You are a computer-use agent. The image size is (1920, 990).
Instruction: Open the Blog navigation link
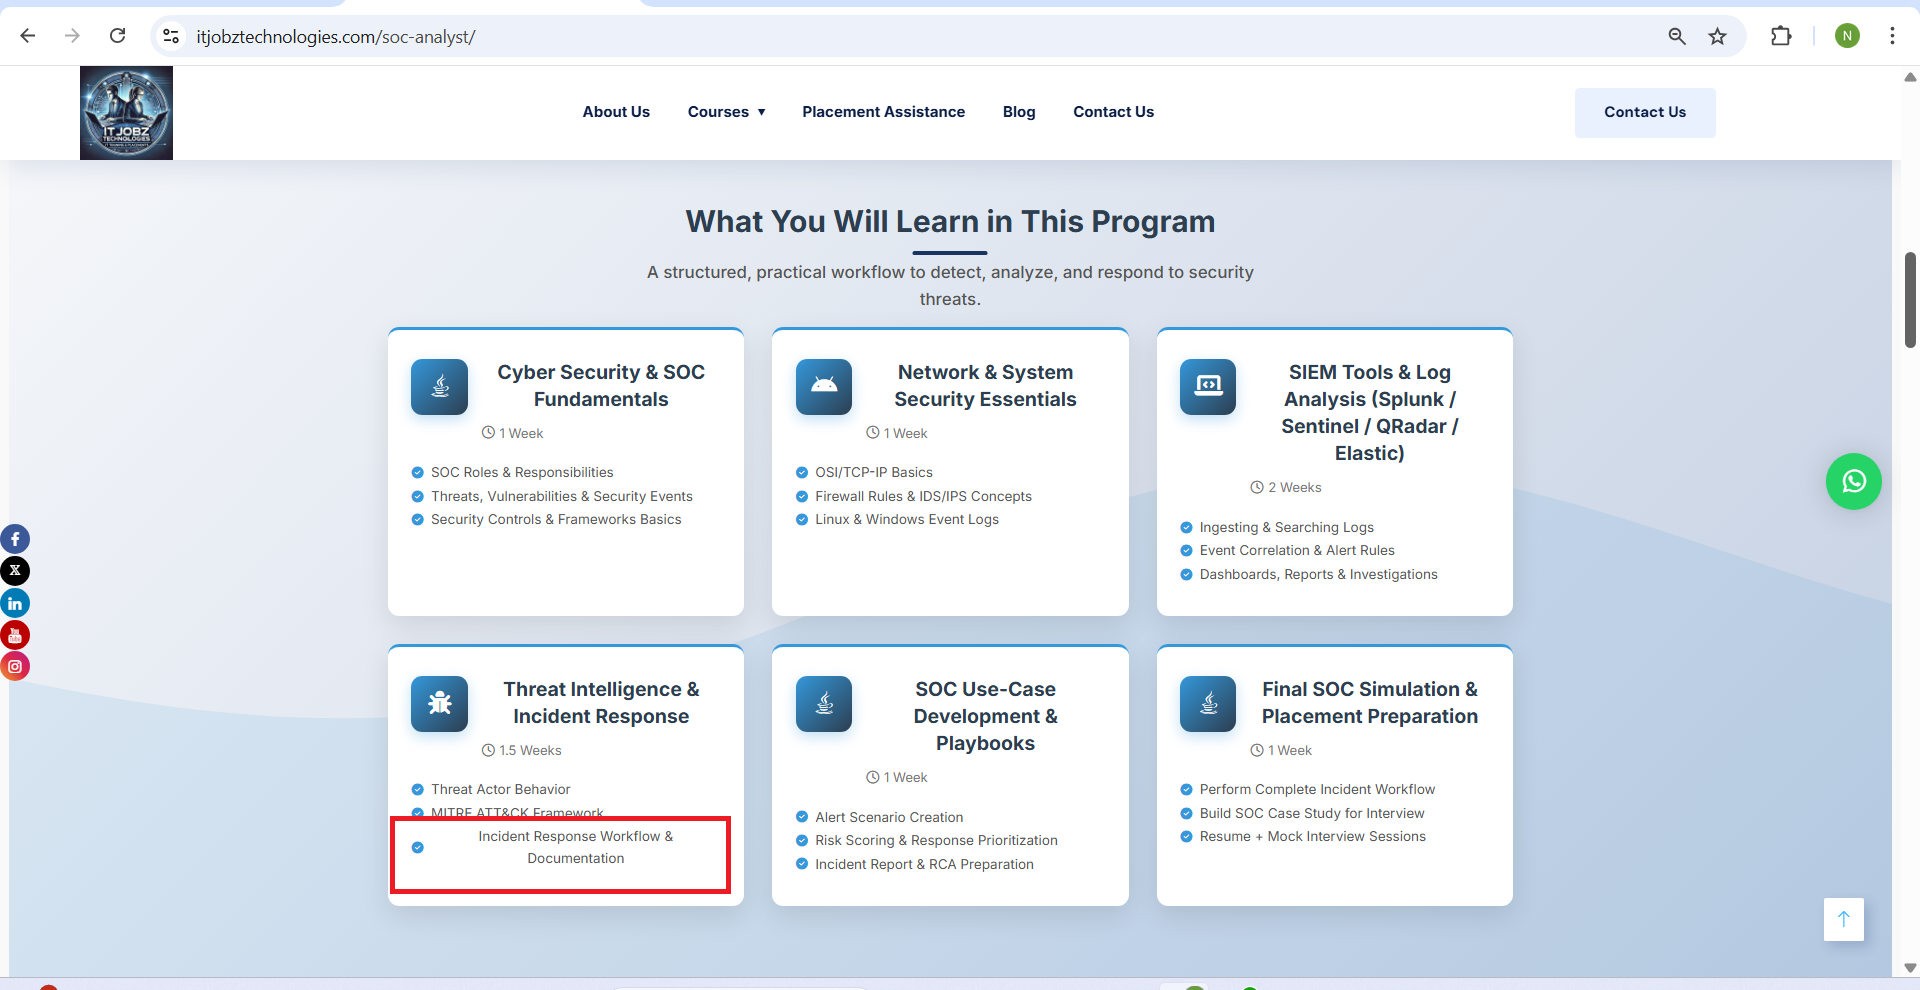click(x=1018, y=112)
